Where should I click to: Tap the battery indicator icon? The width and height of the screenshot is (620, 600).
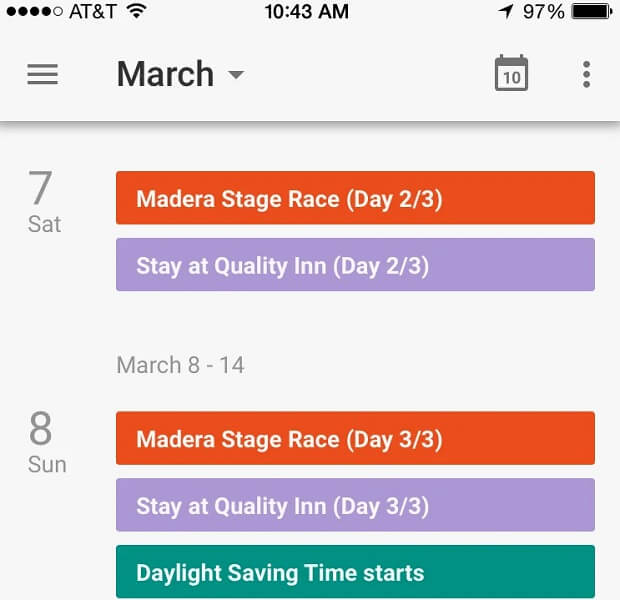point(592,13)
